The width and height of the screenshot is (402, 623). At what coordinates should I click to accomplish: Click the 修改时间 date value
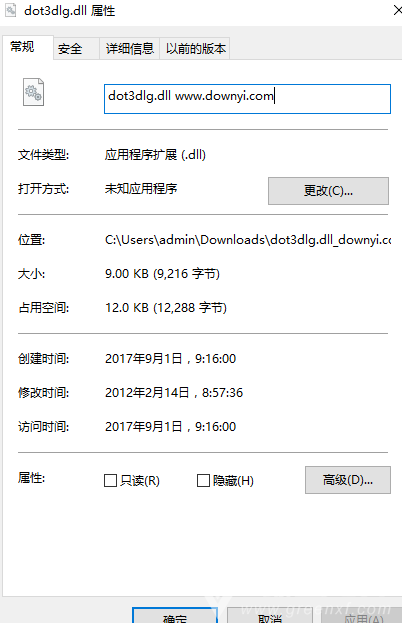click(x=174, y=393)
